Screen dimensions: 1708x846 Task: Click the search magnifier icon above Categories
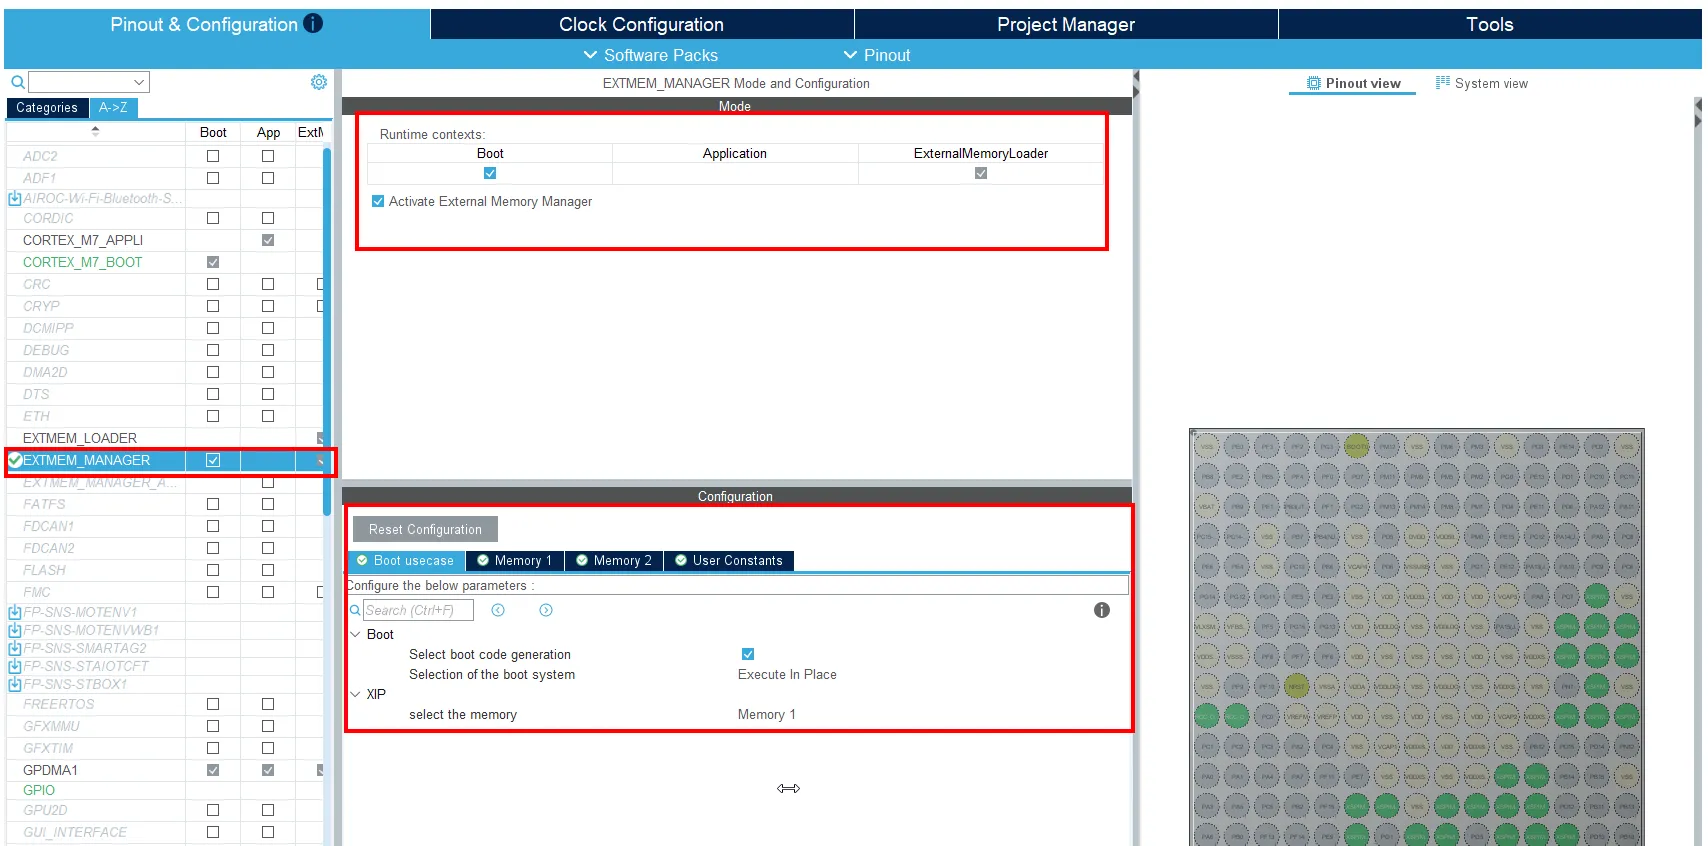click(x=18, y=82)
